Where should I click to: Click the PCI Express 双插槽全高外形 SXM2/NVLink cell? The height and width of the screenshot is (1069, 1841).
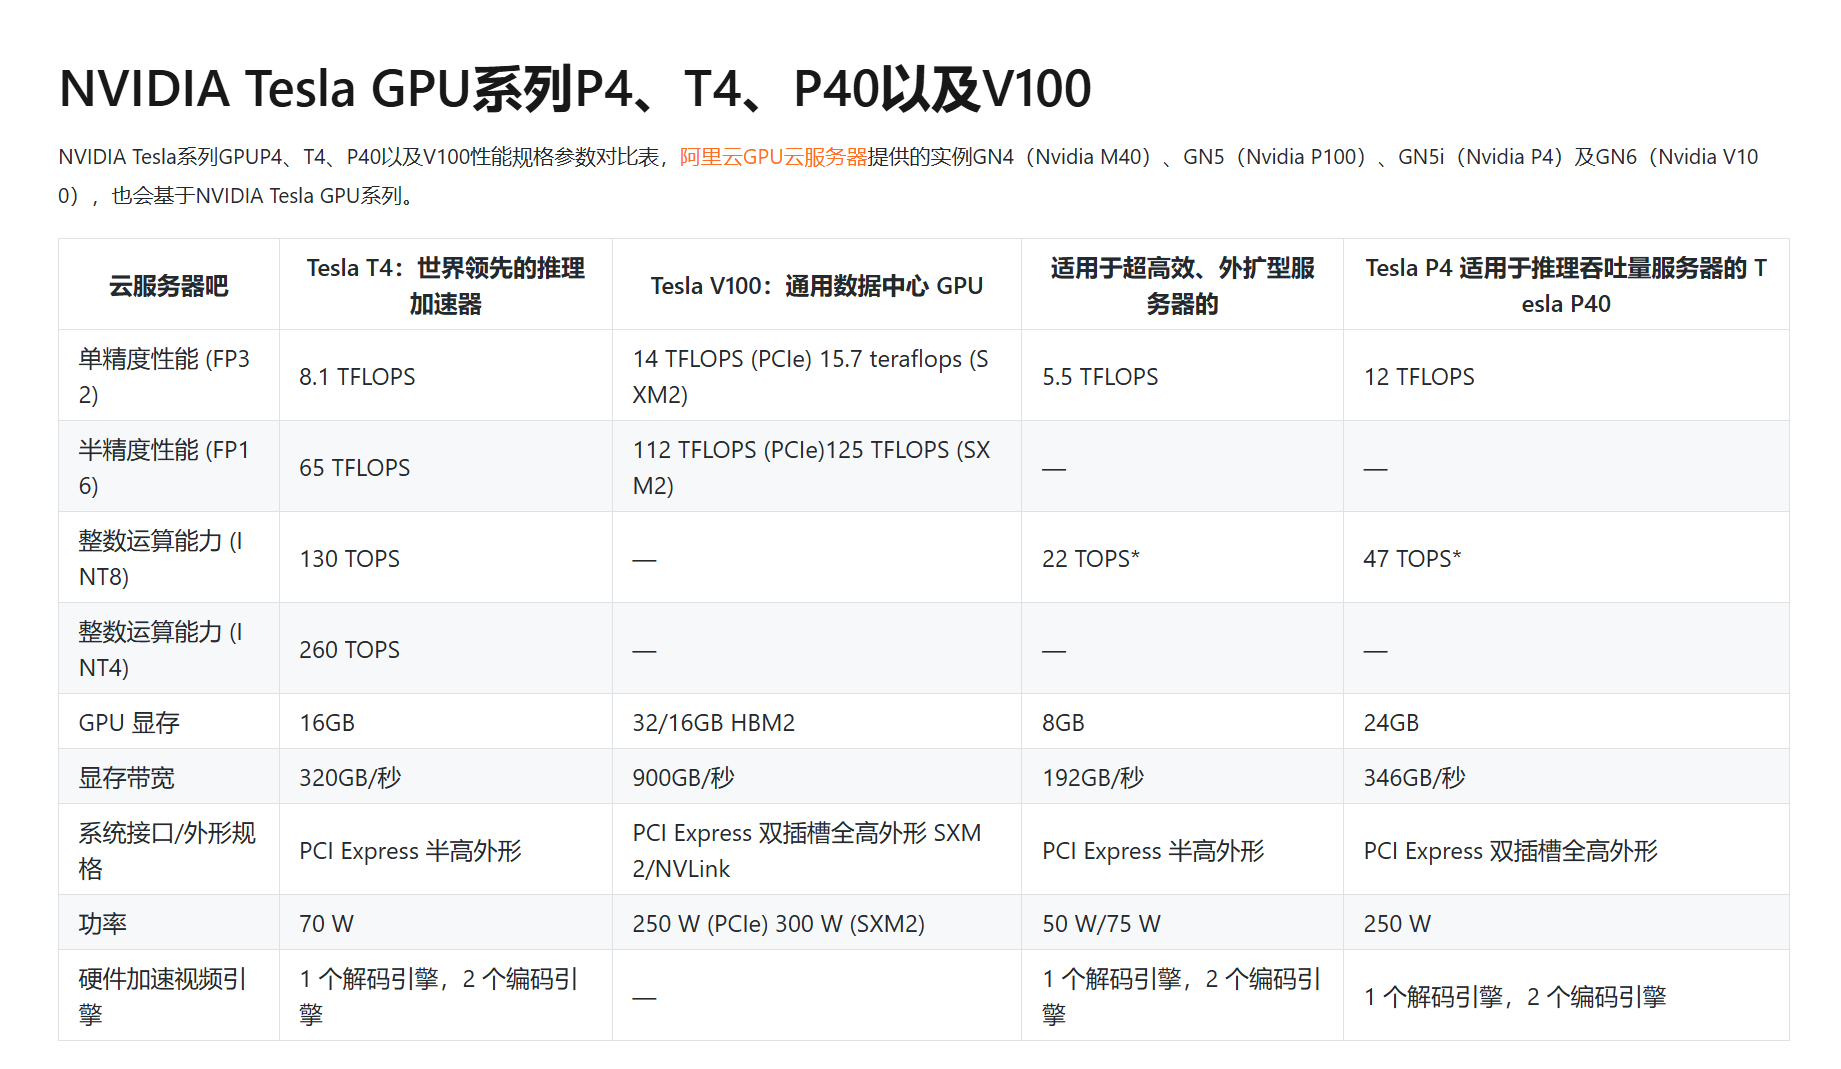pyautogui.click(x=817, y=851)
